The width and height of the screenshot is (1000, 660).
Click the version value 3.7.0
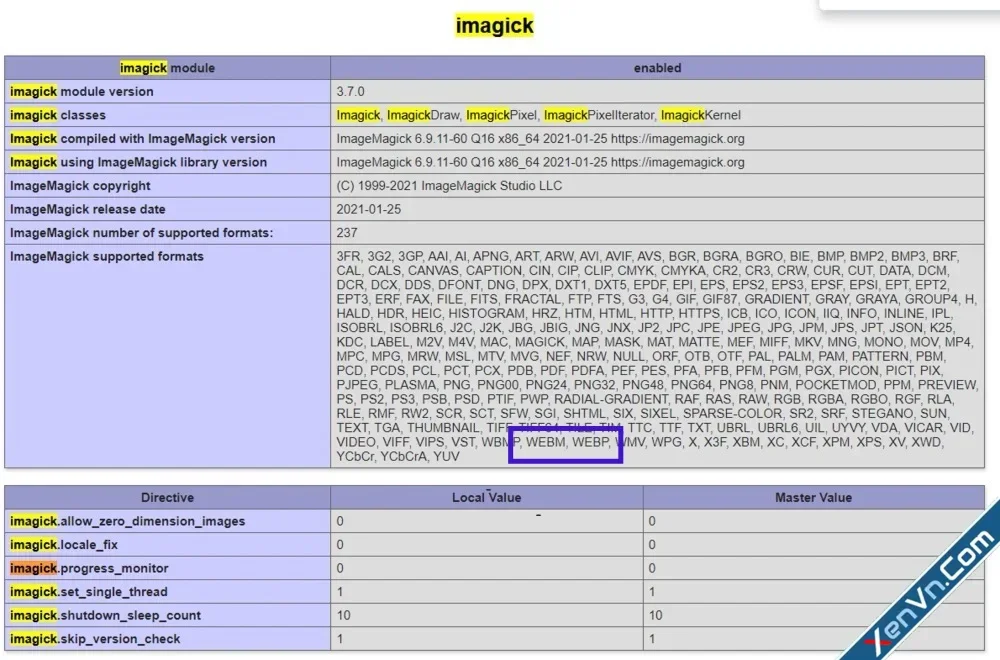(350, 91)
